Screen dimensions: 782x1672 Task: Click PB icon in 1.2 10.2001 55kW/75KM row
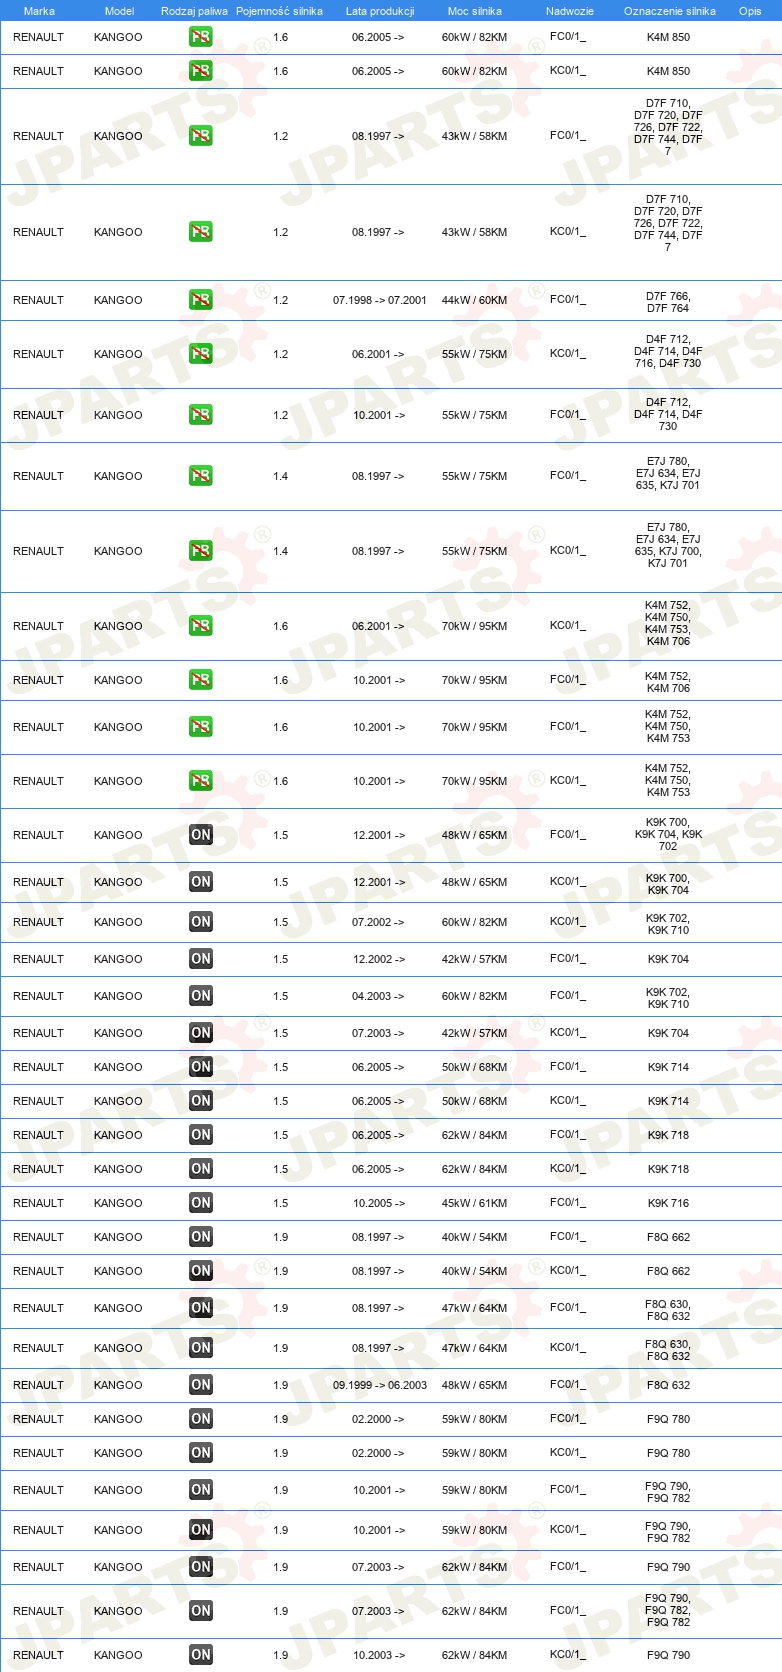(201, 415)
